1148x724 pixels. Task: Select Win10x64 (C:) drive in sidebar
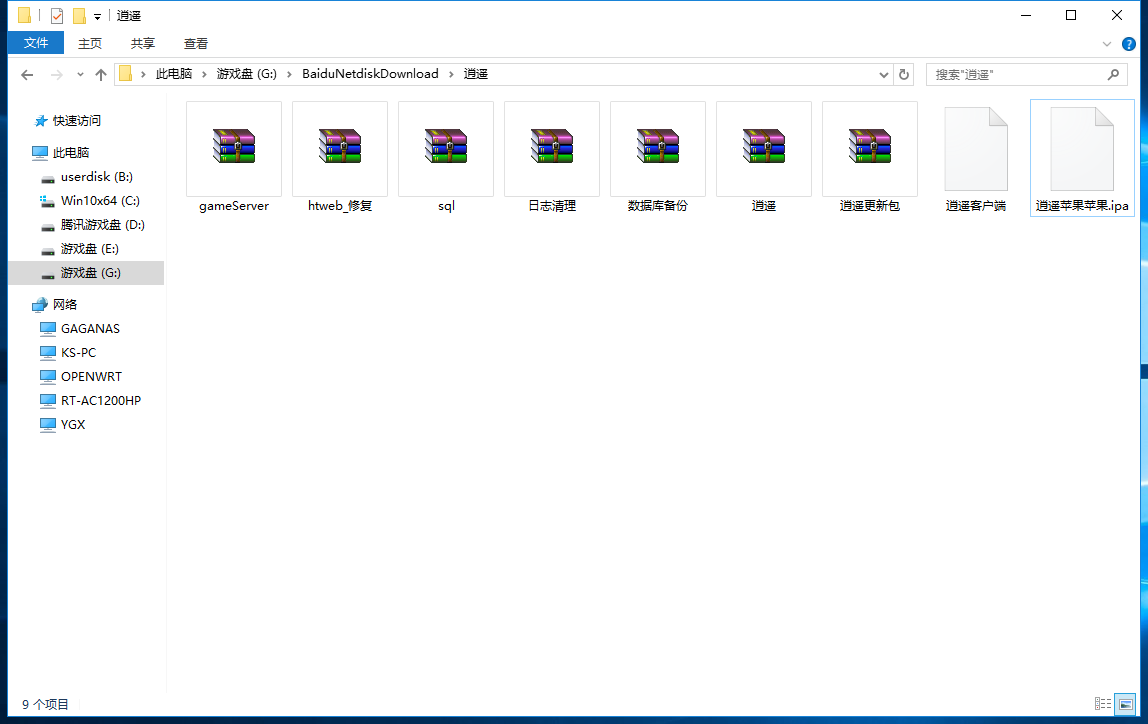[x=100, y=200]
